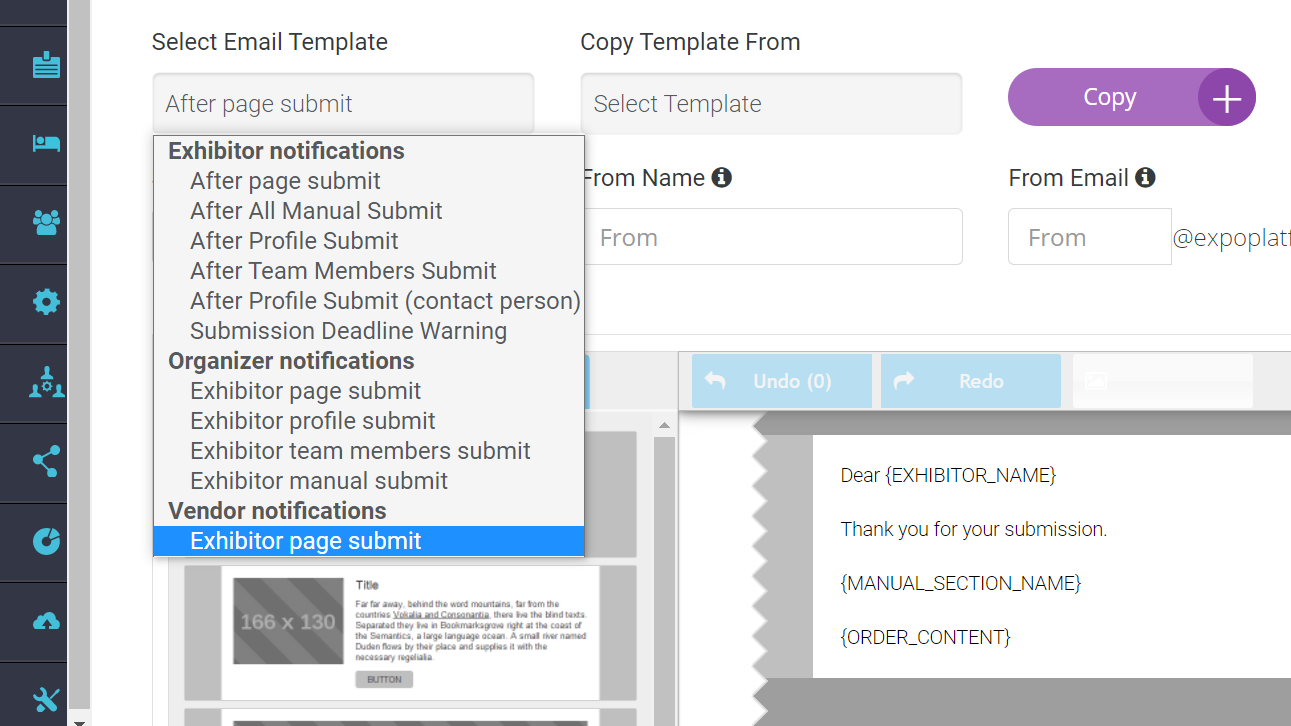Click the From Name info icon
This screenshot has width=1291, height=726.
(721, 178)
